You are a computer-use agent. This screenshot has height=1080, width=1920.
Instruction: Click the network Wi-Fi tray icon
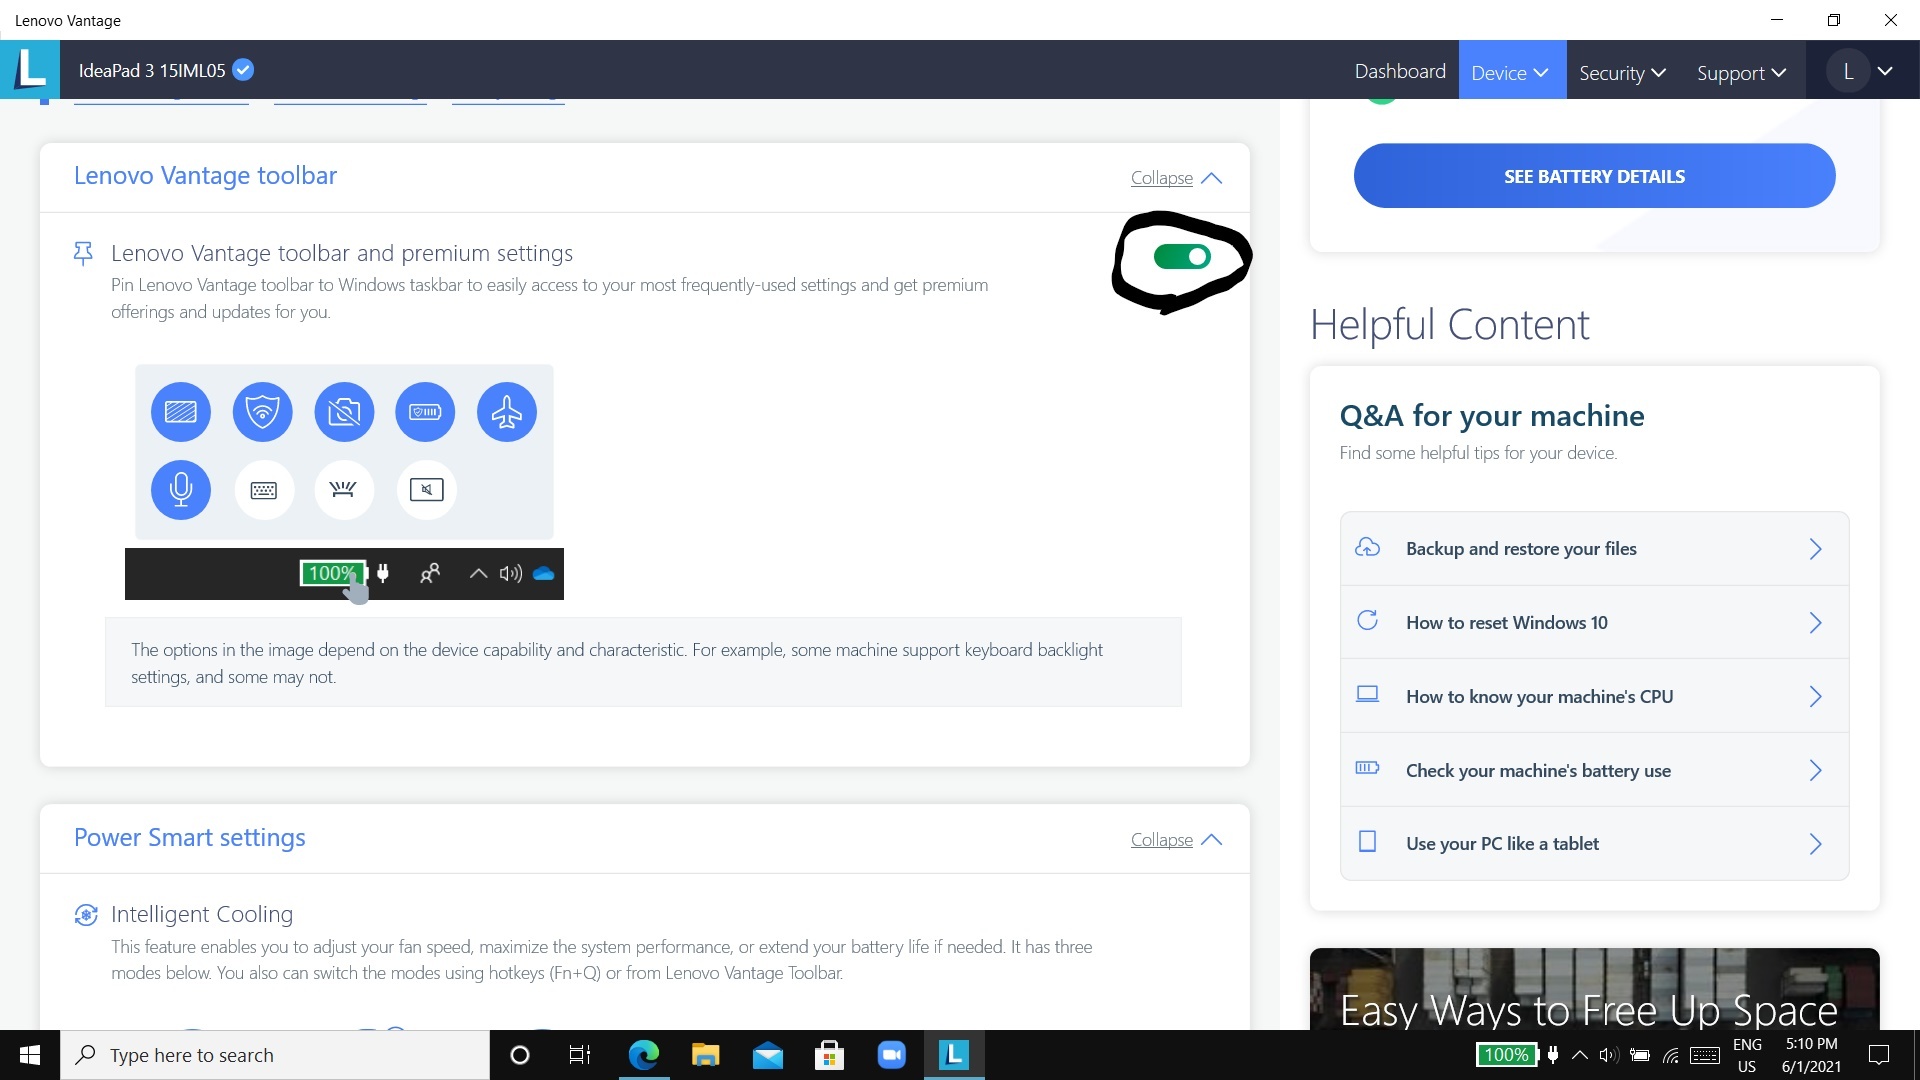pos(1670,1055)
